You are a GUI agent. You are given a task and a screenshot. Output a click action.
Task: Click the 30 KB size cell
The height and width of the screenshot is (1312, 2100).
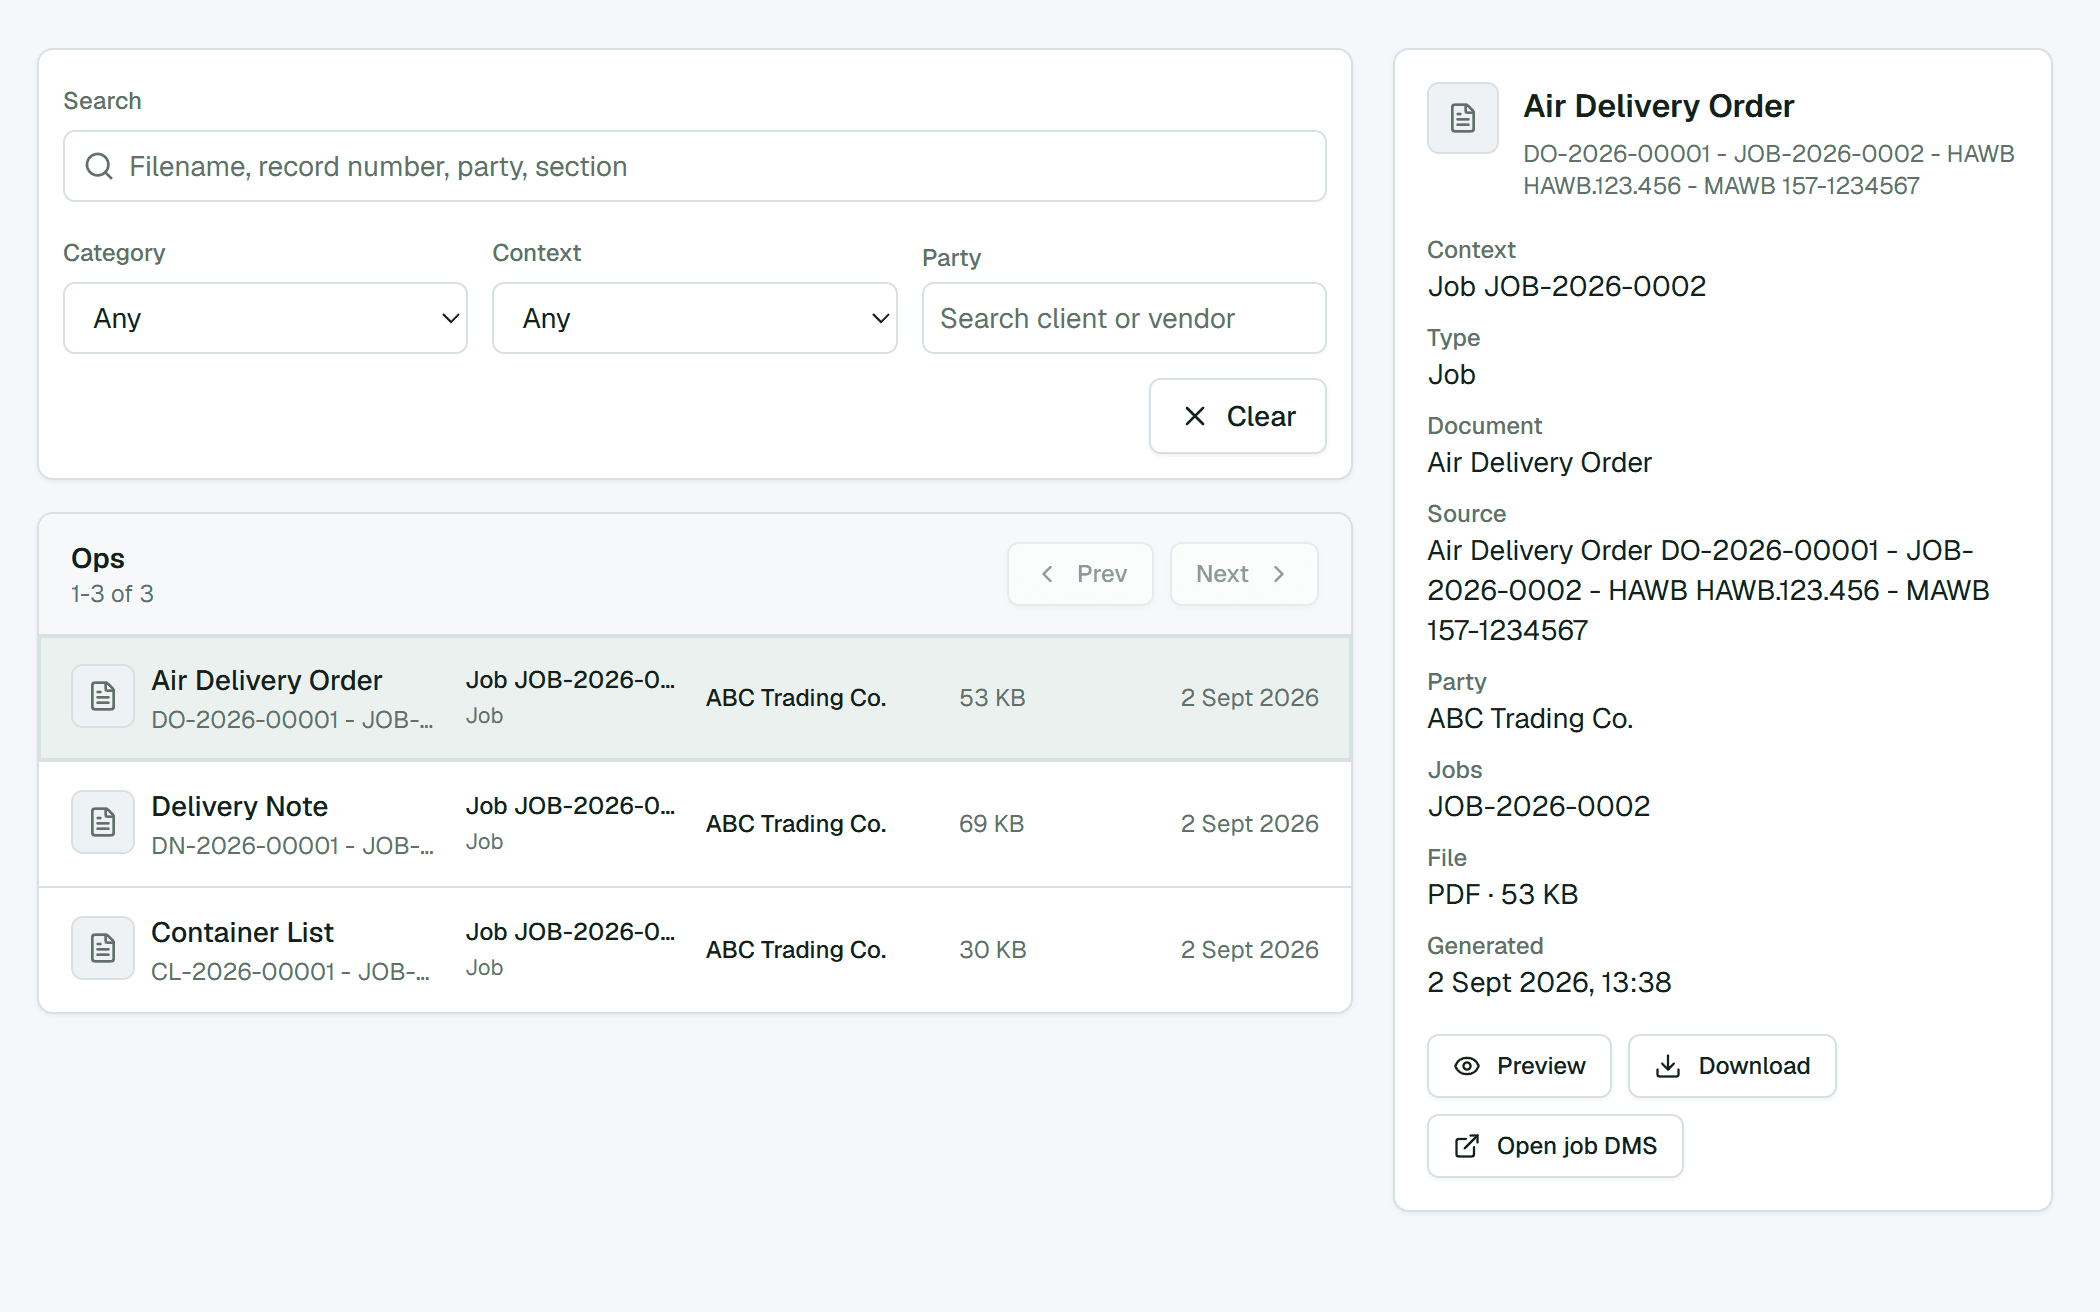tap(993, 950)
